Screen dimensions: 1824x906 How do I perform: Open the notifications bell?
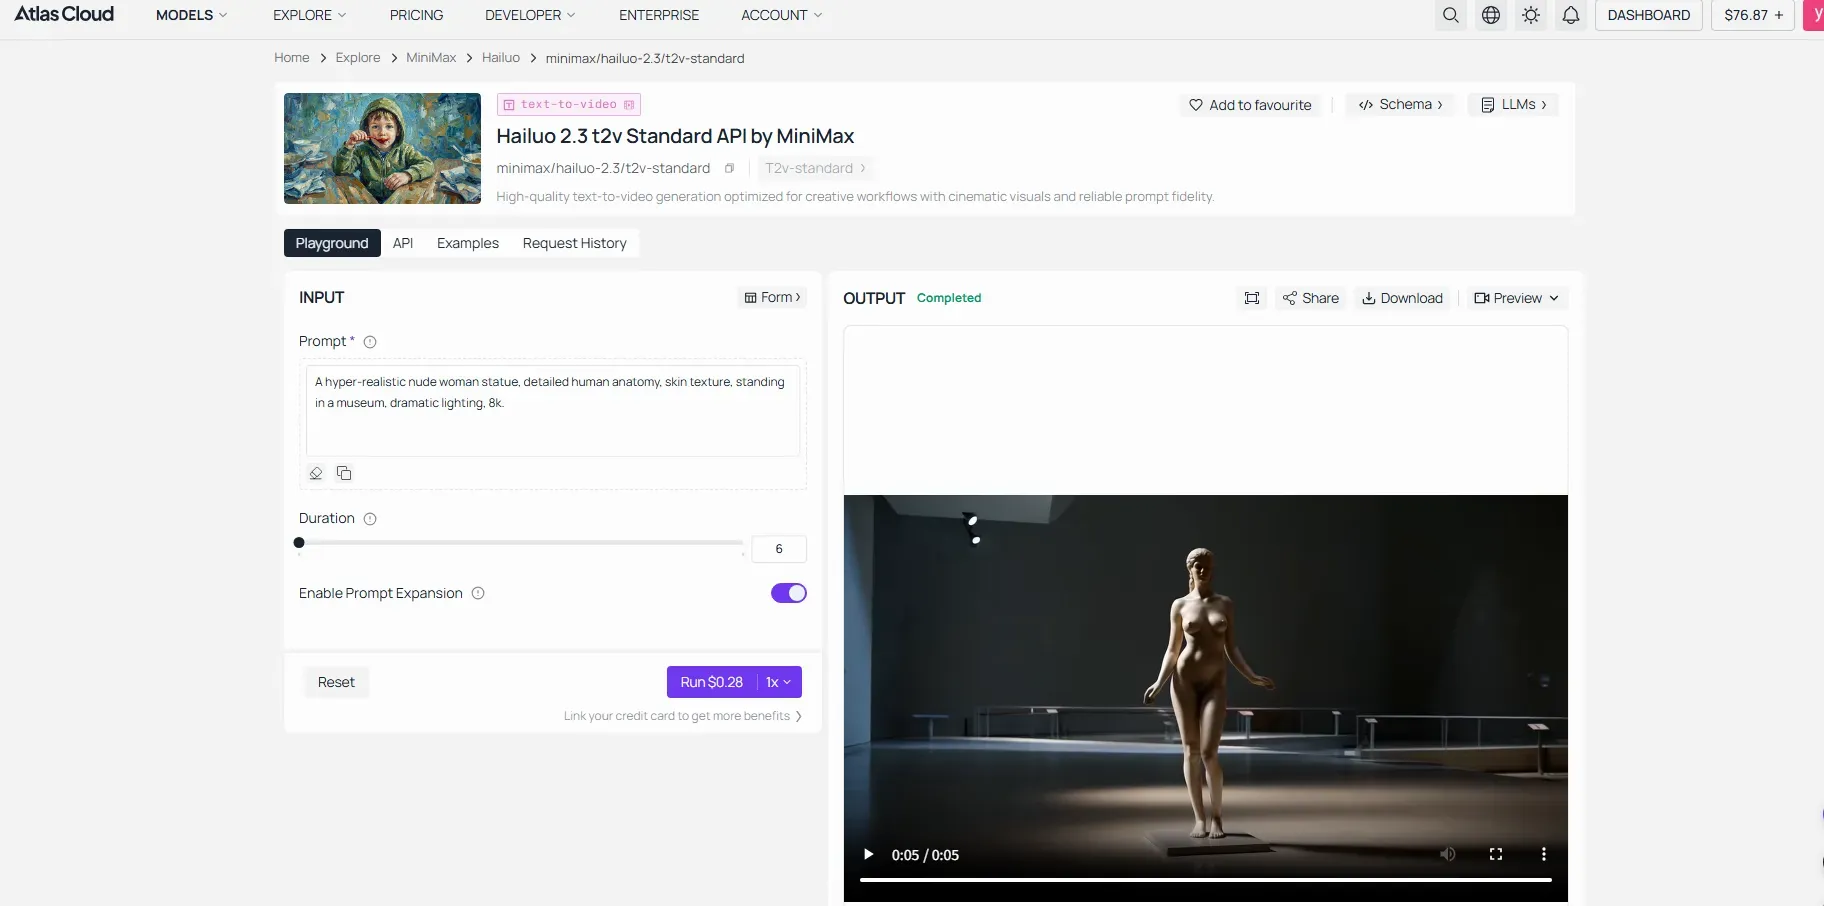point(1570,15)
